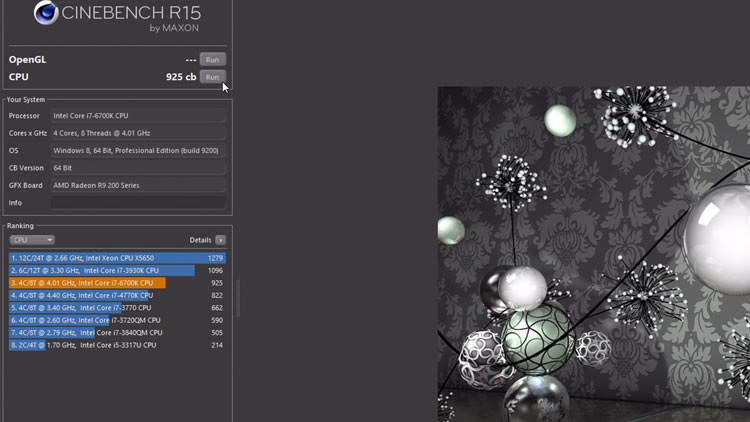Select the Cores x GHz field
The image size is (750, 422).
click(138, 133)
